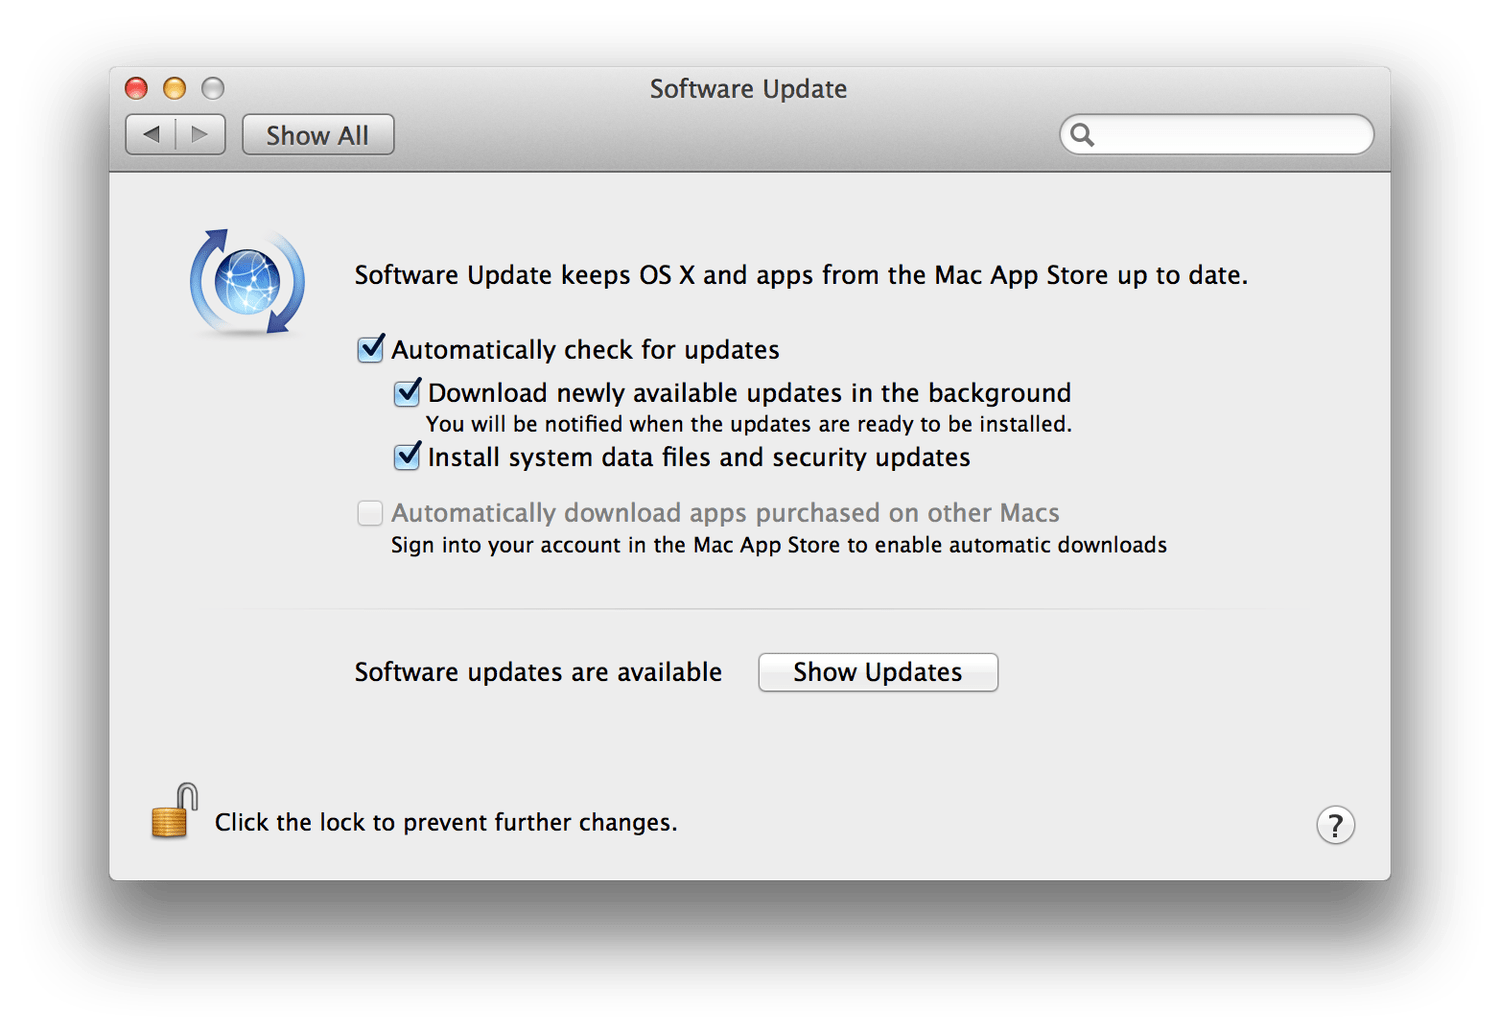Focus the preferences search field
The height and width of the screenshot is (1032, 1500).
point(1230,134)
